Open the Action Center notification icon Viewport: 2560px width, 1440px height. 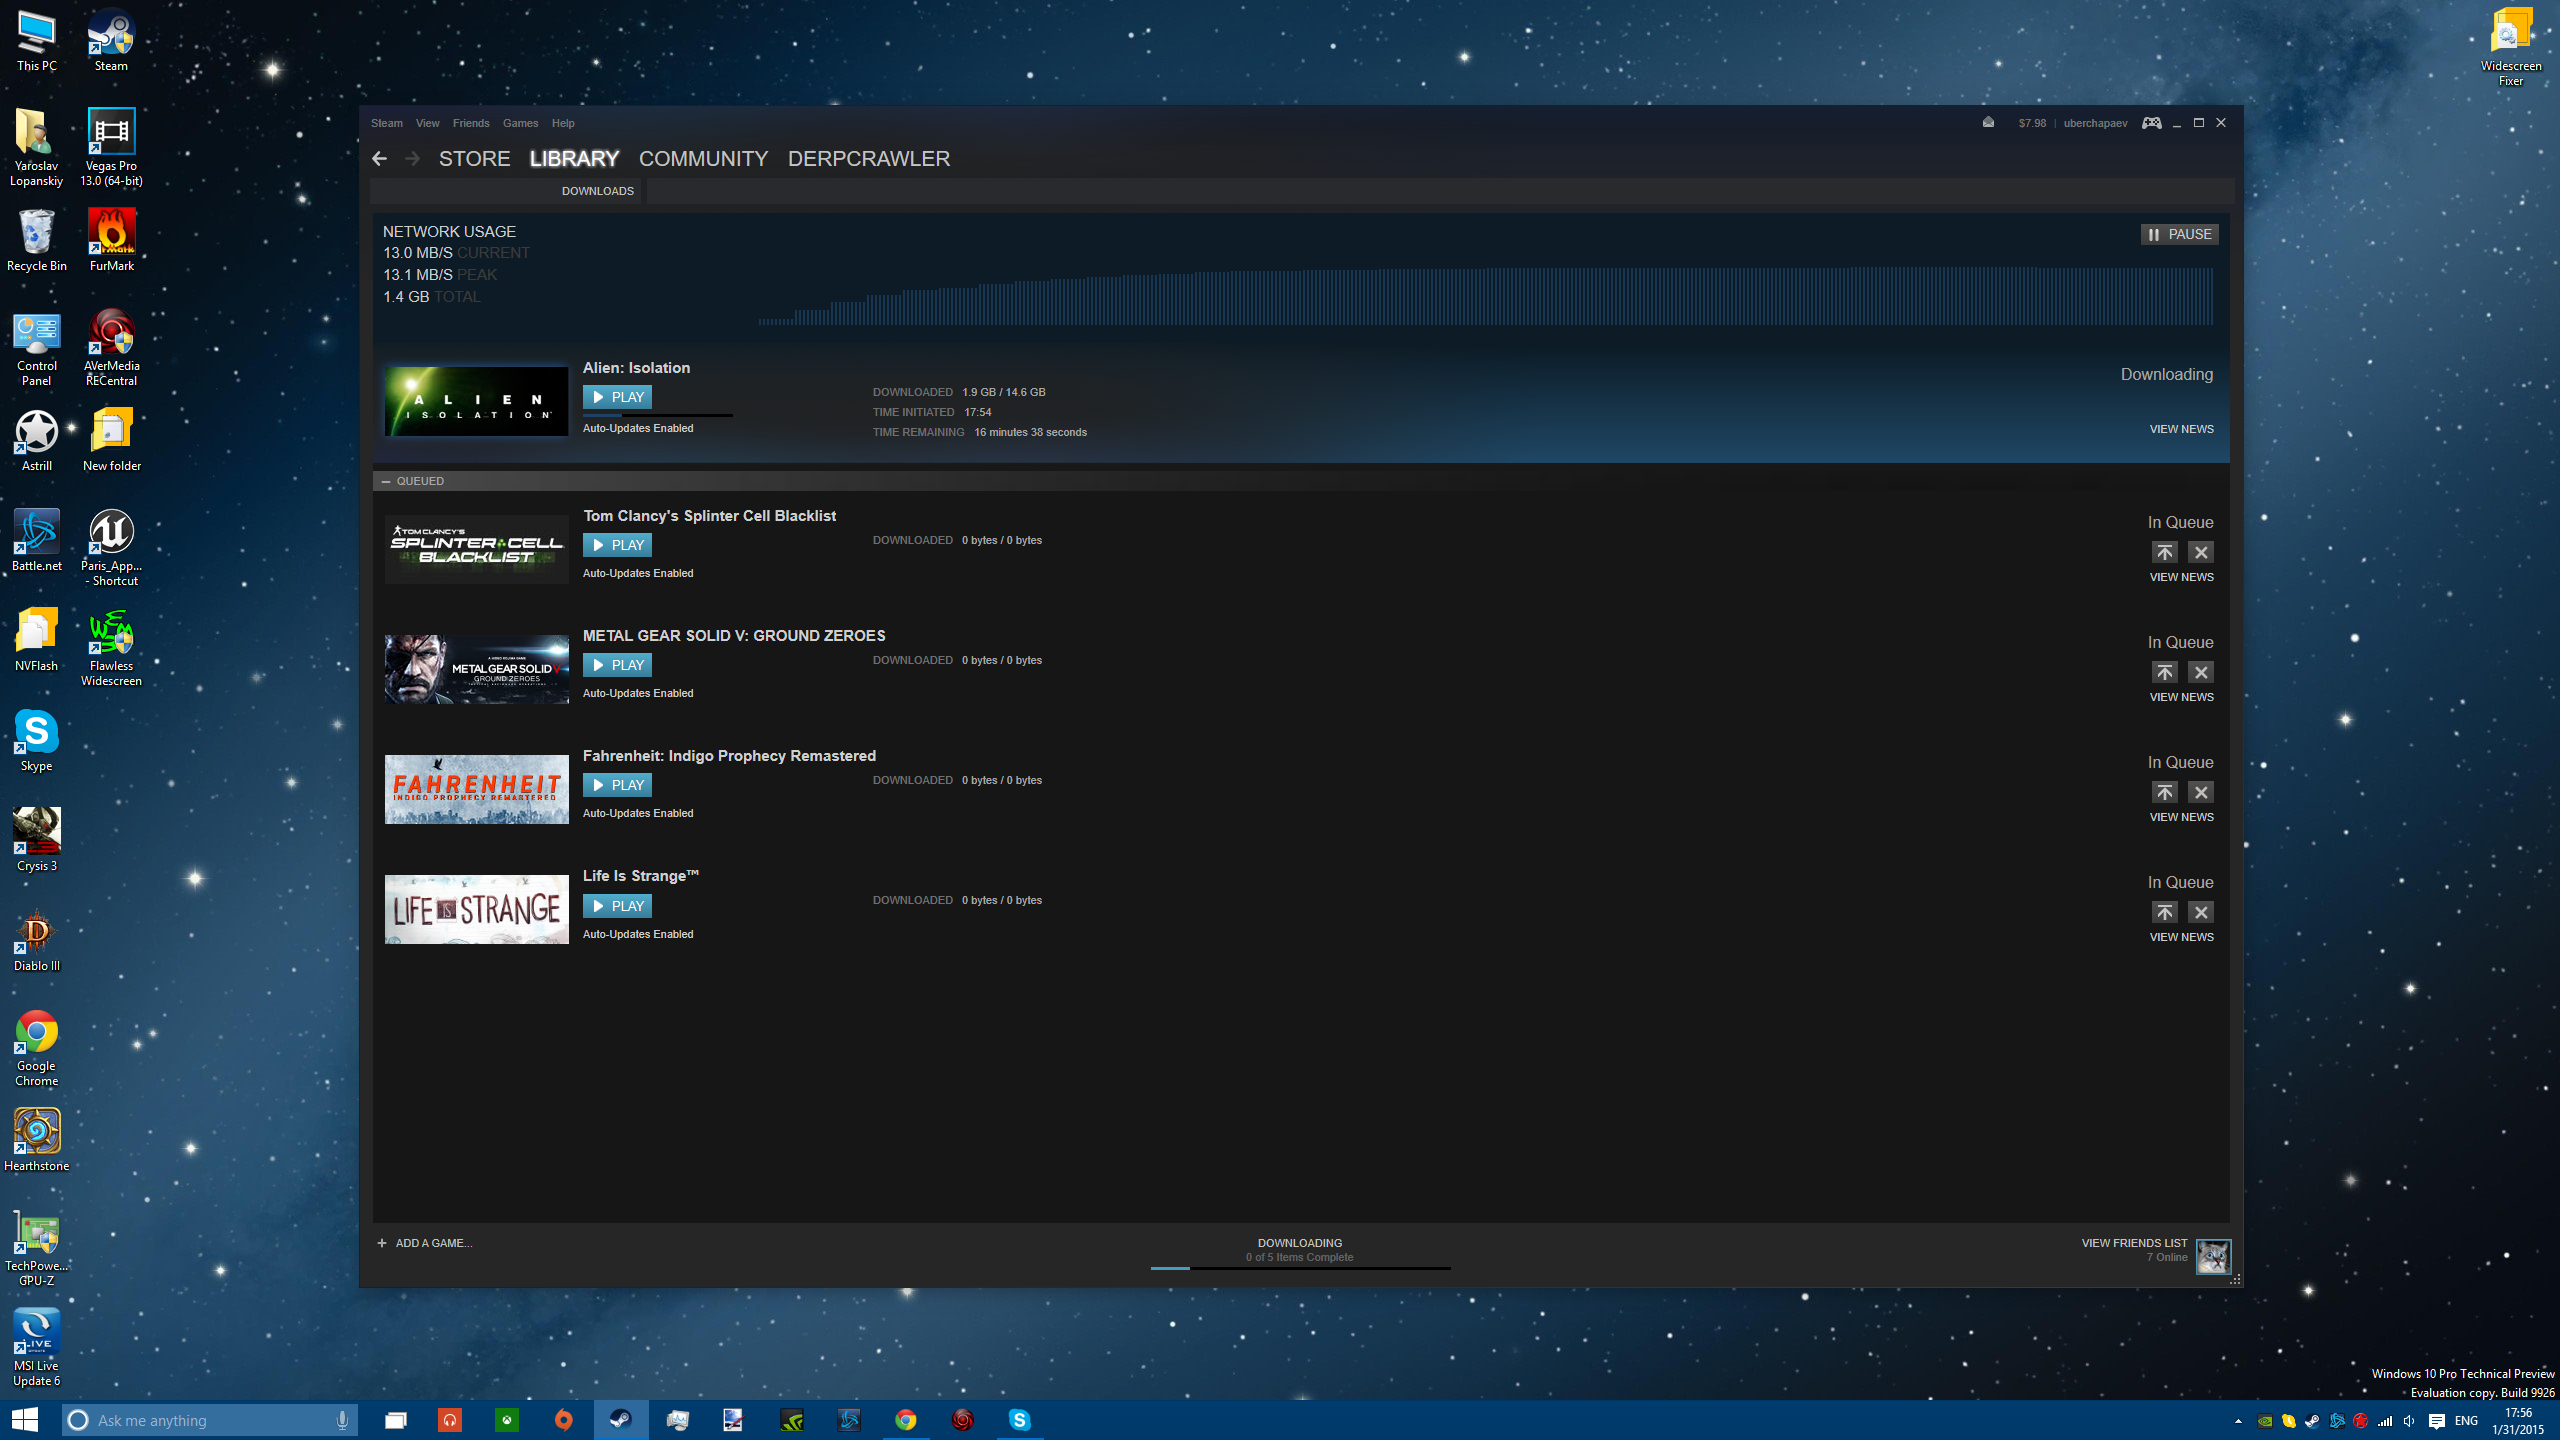coord(2437,1421)
